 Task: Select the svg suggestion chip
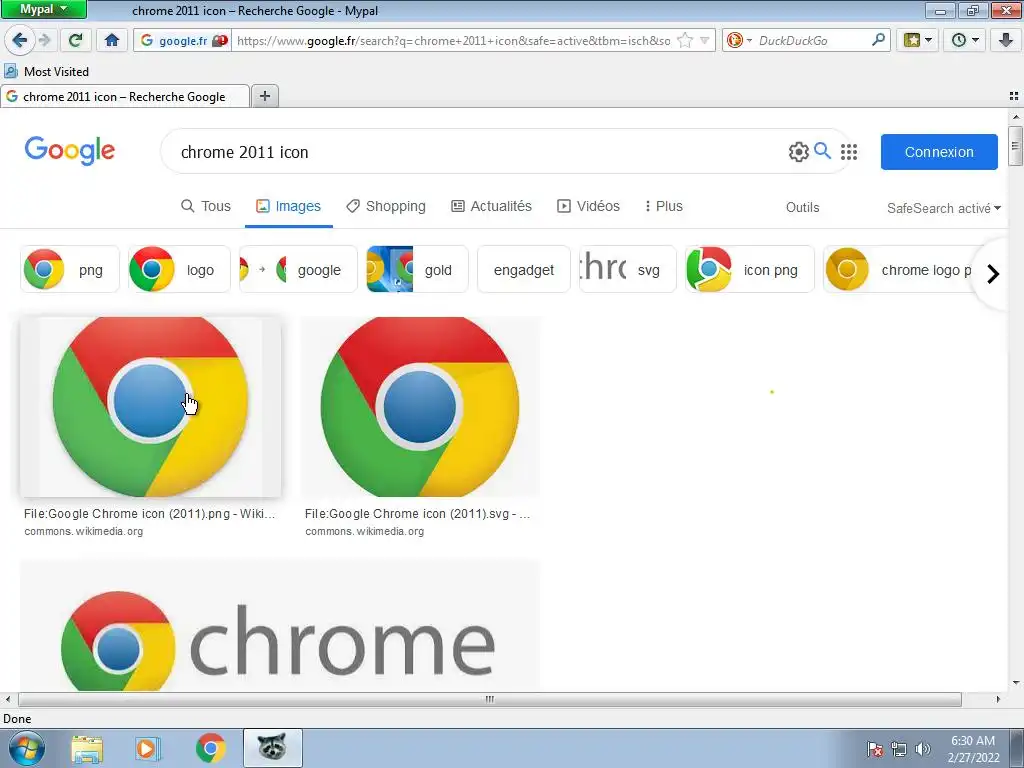point(628,269)
